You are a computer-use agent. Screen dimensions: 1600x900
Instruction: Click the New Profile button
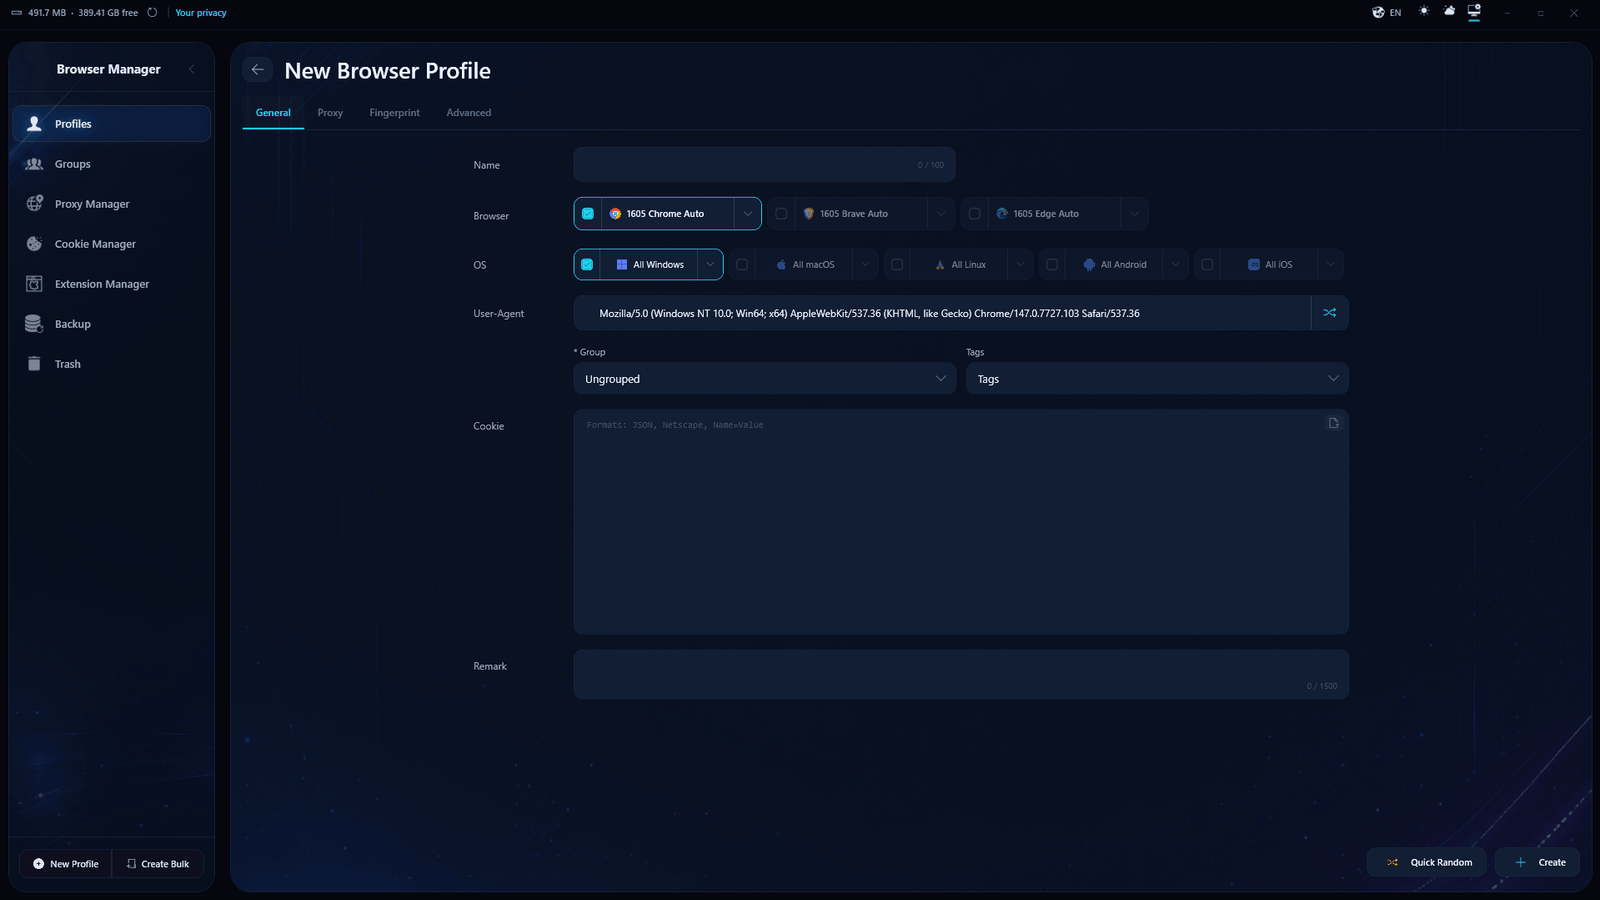[x=66, y=864]
